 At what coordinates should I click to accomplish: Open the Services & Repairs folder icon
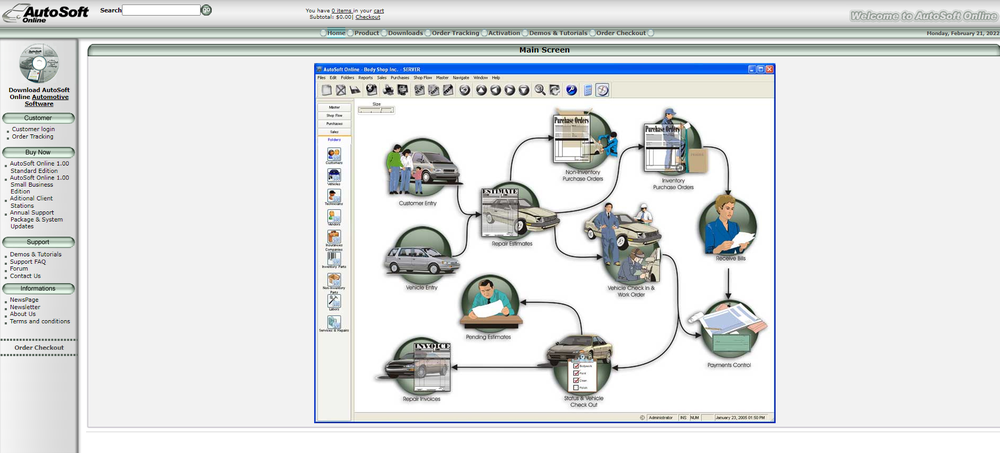[x=334, y=322]
